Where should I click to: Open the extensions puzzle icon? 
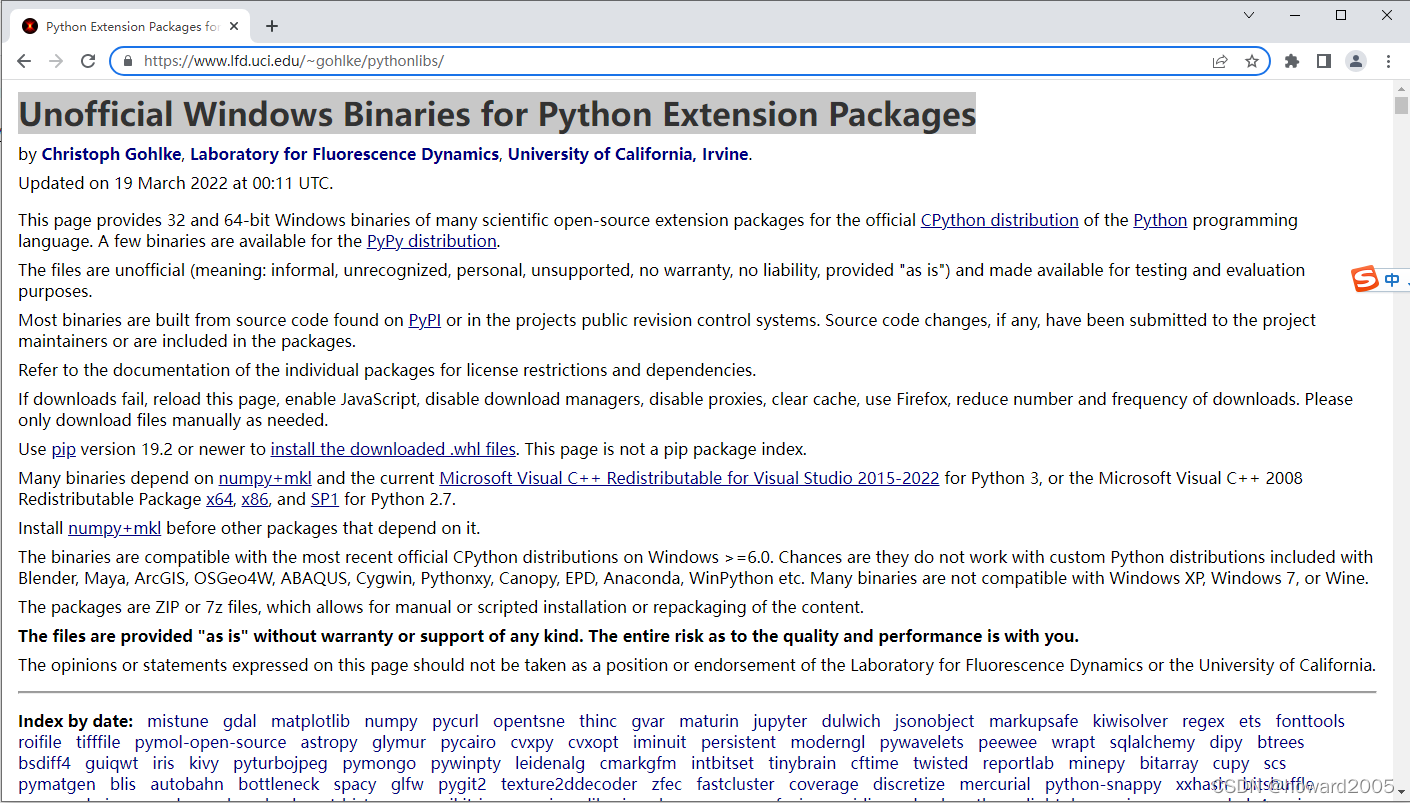click(x=1292, y=61)
